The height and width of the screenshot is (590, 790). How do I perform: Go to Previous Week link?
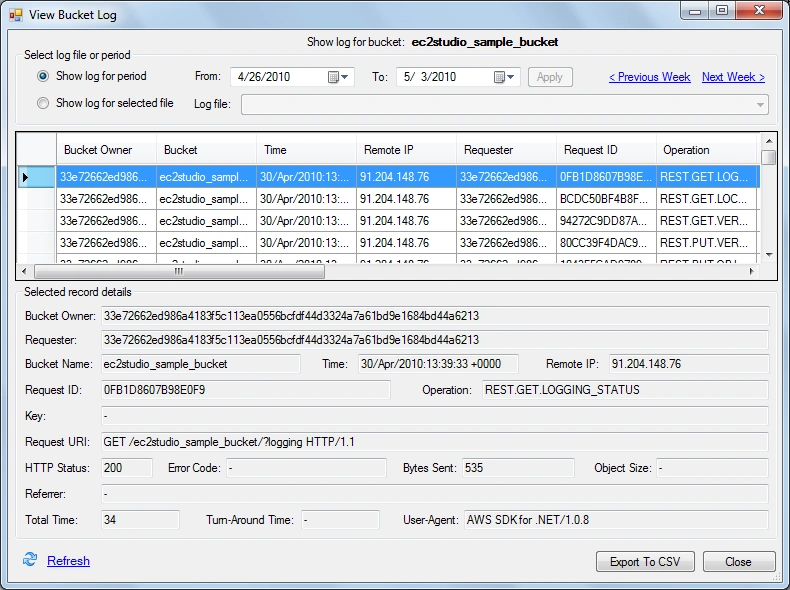pos(649,77)
